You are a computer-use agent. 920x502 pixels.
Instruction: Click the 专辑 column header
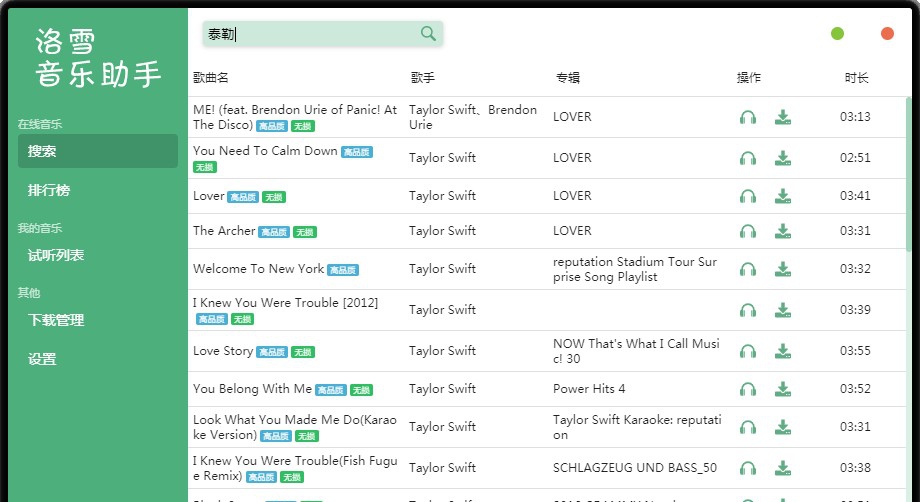(x=567, y=77)
